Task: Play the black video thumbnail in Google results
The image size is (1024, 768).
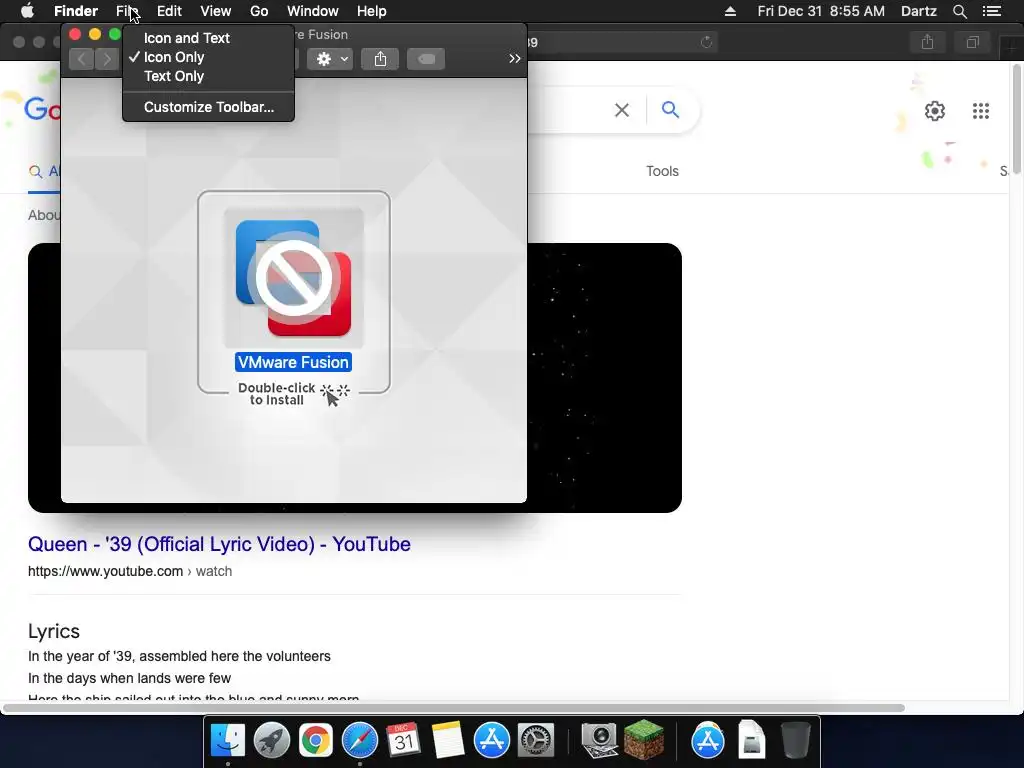Action: pyautogui.click(x=604, y=377)
